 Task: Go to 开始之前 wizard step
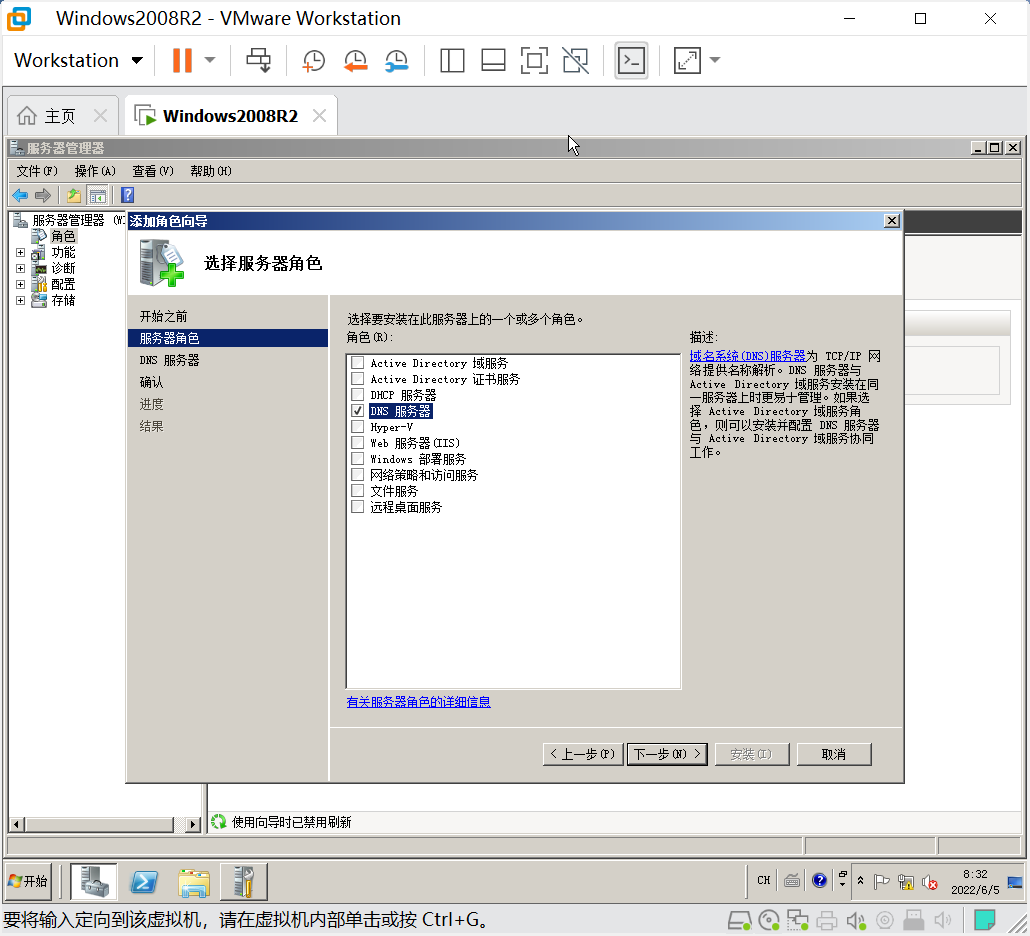pyautogui.click(x=164, y=317)
